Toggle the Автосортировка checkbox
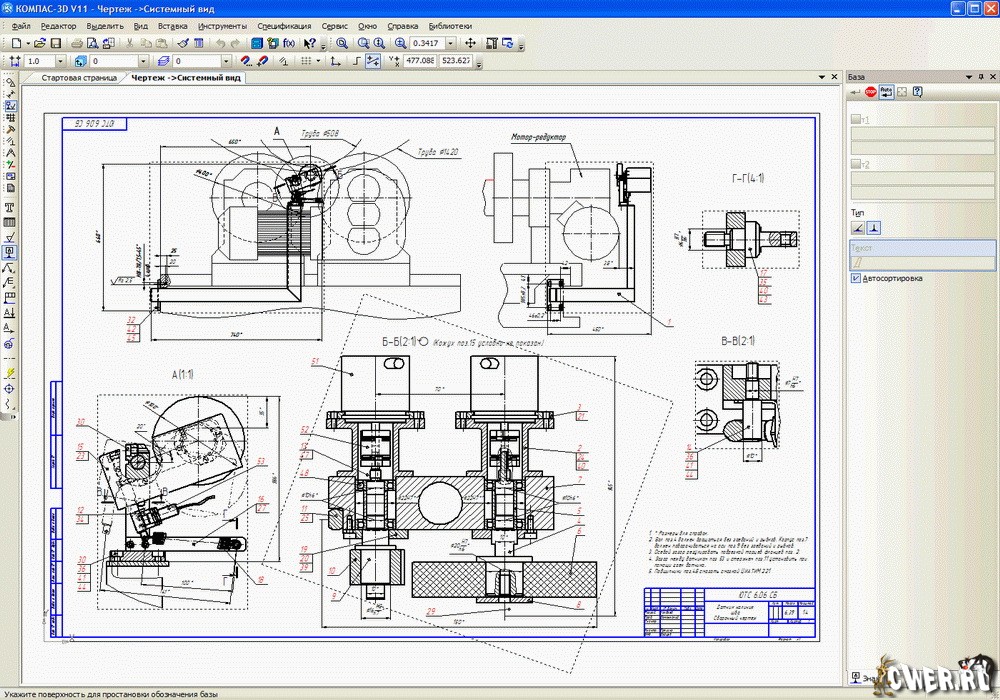 click(x=855, y=278)
